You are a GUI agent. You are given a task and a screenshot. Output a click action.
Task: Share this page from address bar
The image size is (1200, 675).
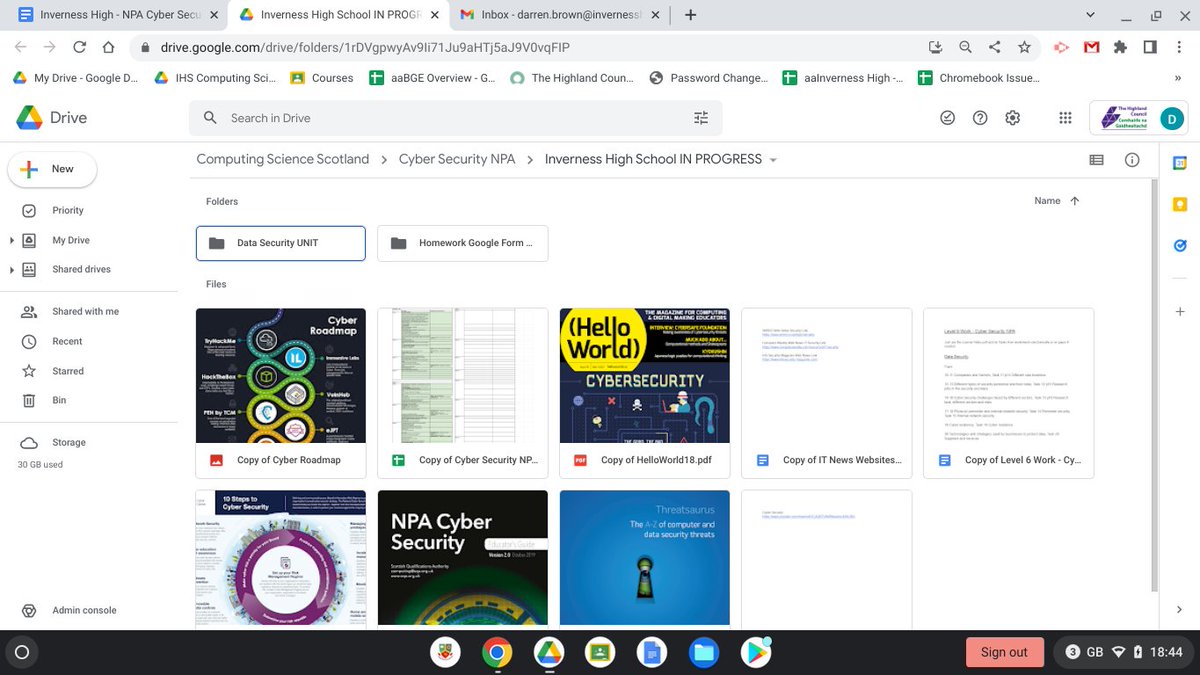coord(995,47)
